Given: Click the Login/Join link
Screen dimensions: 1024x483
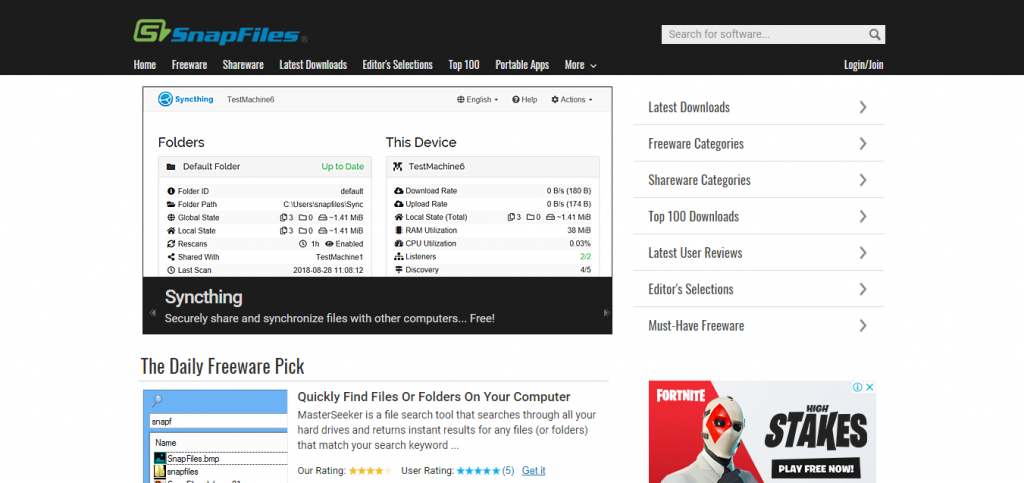Looking at the screenshot, I should (863, 65).
